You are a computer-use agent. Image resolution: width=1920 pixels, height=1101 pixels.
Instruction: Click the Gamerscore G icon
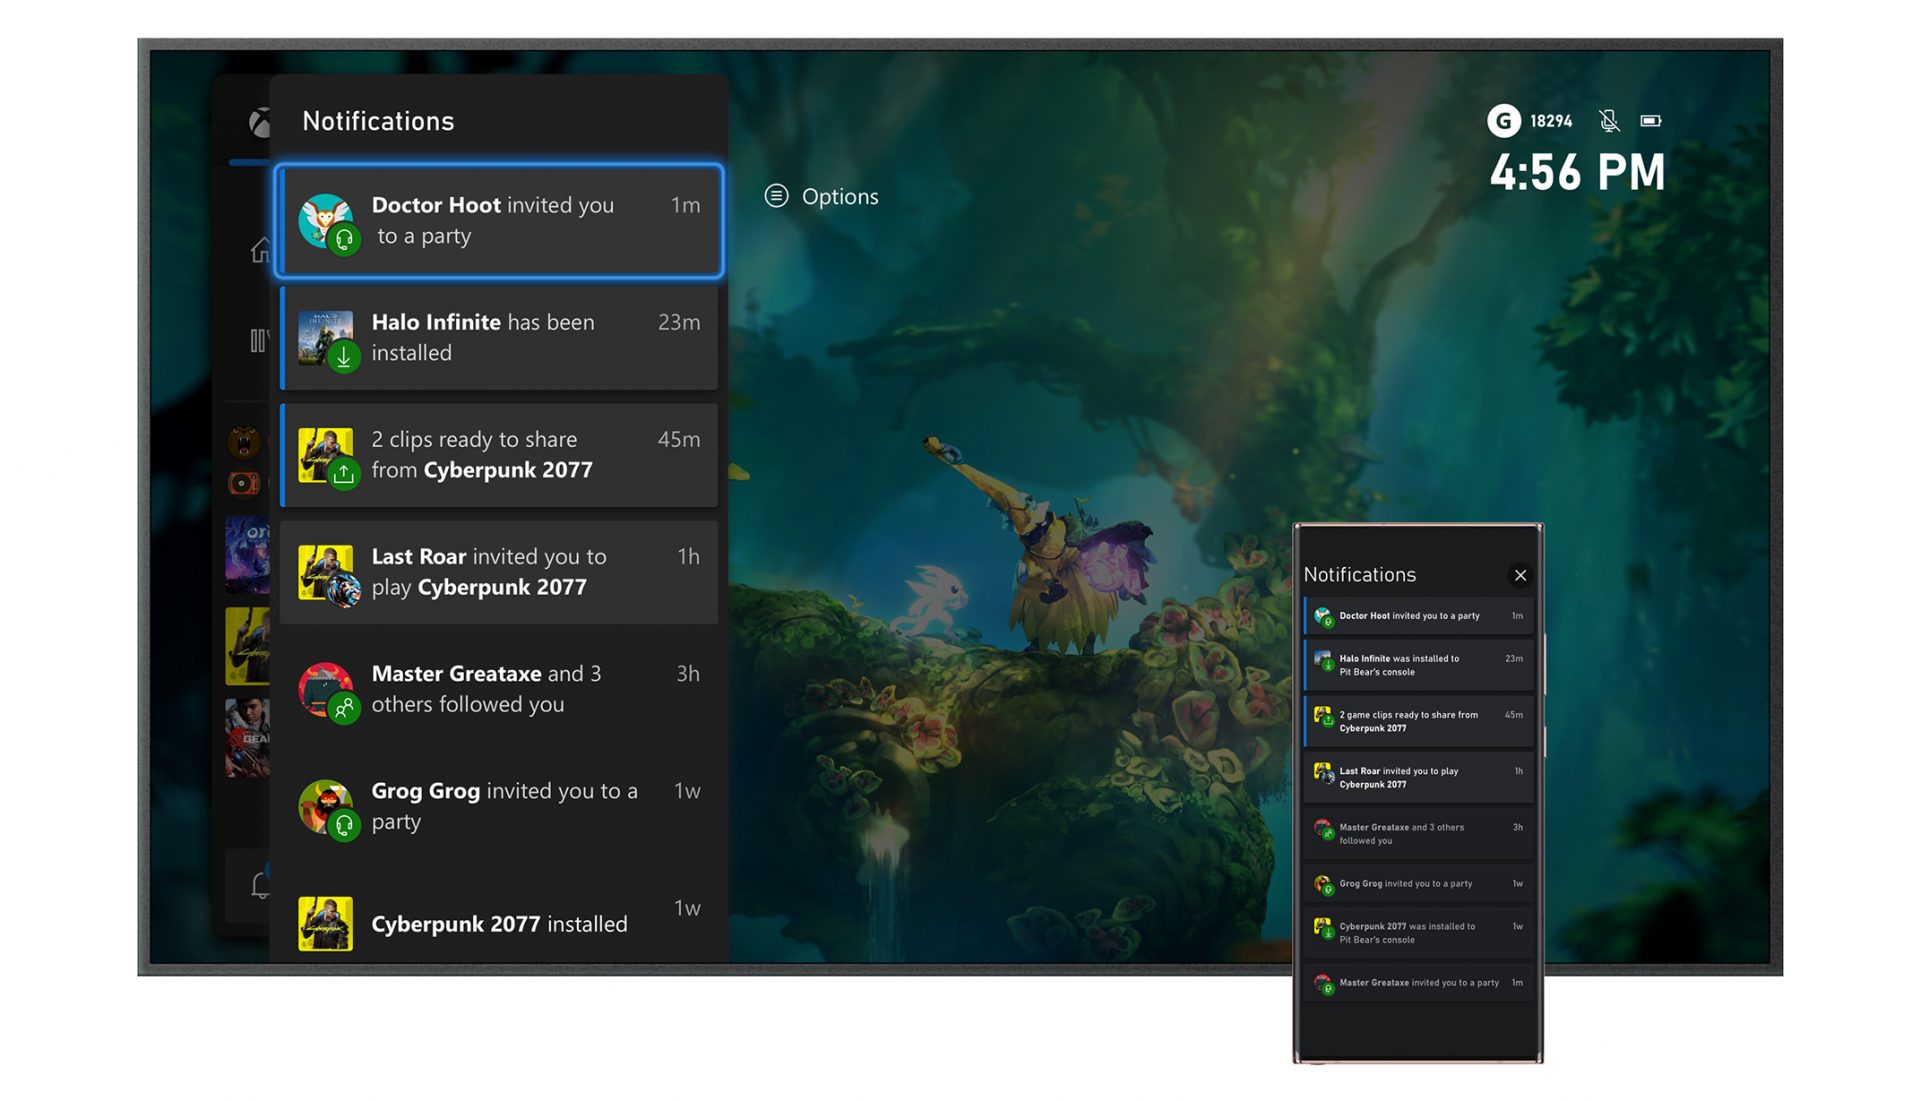coord(1503,121)
